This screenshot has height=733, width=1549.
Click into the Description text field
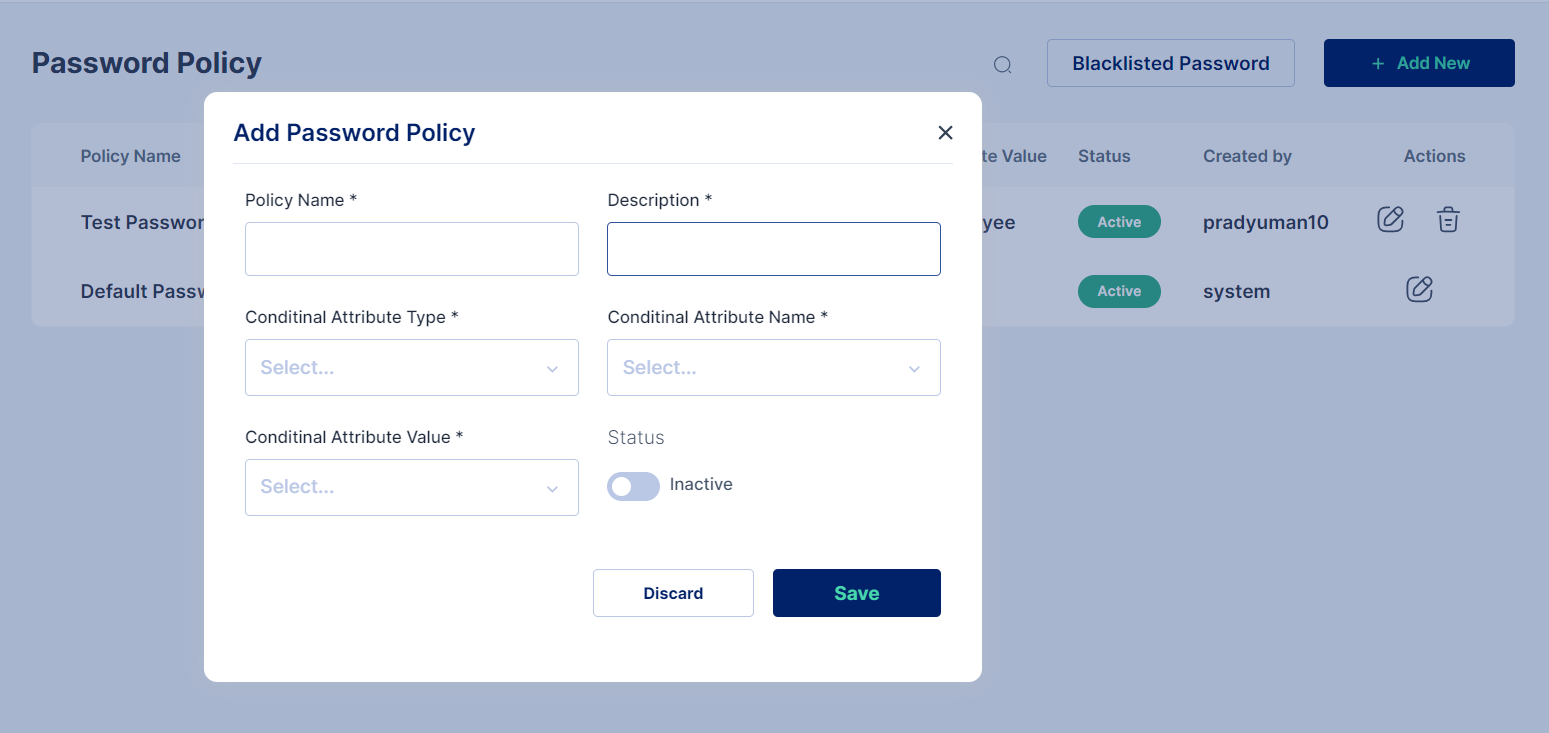773,249
